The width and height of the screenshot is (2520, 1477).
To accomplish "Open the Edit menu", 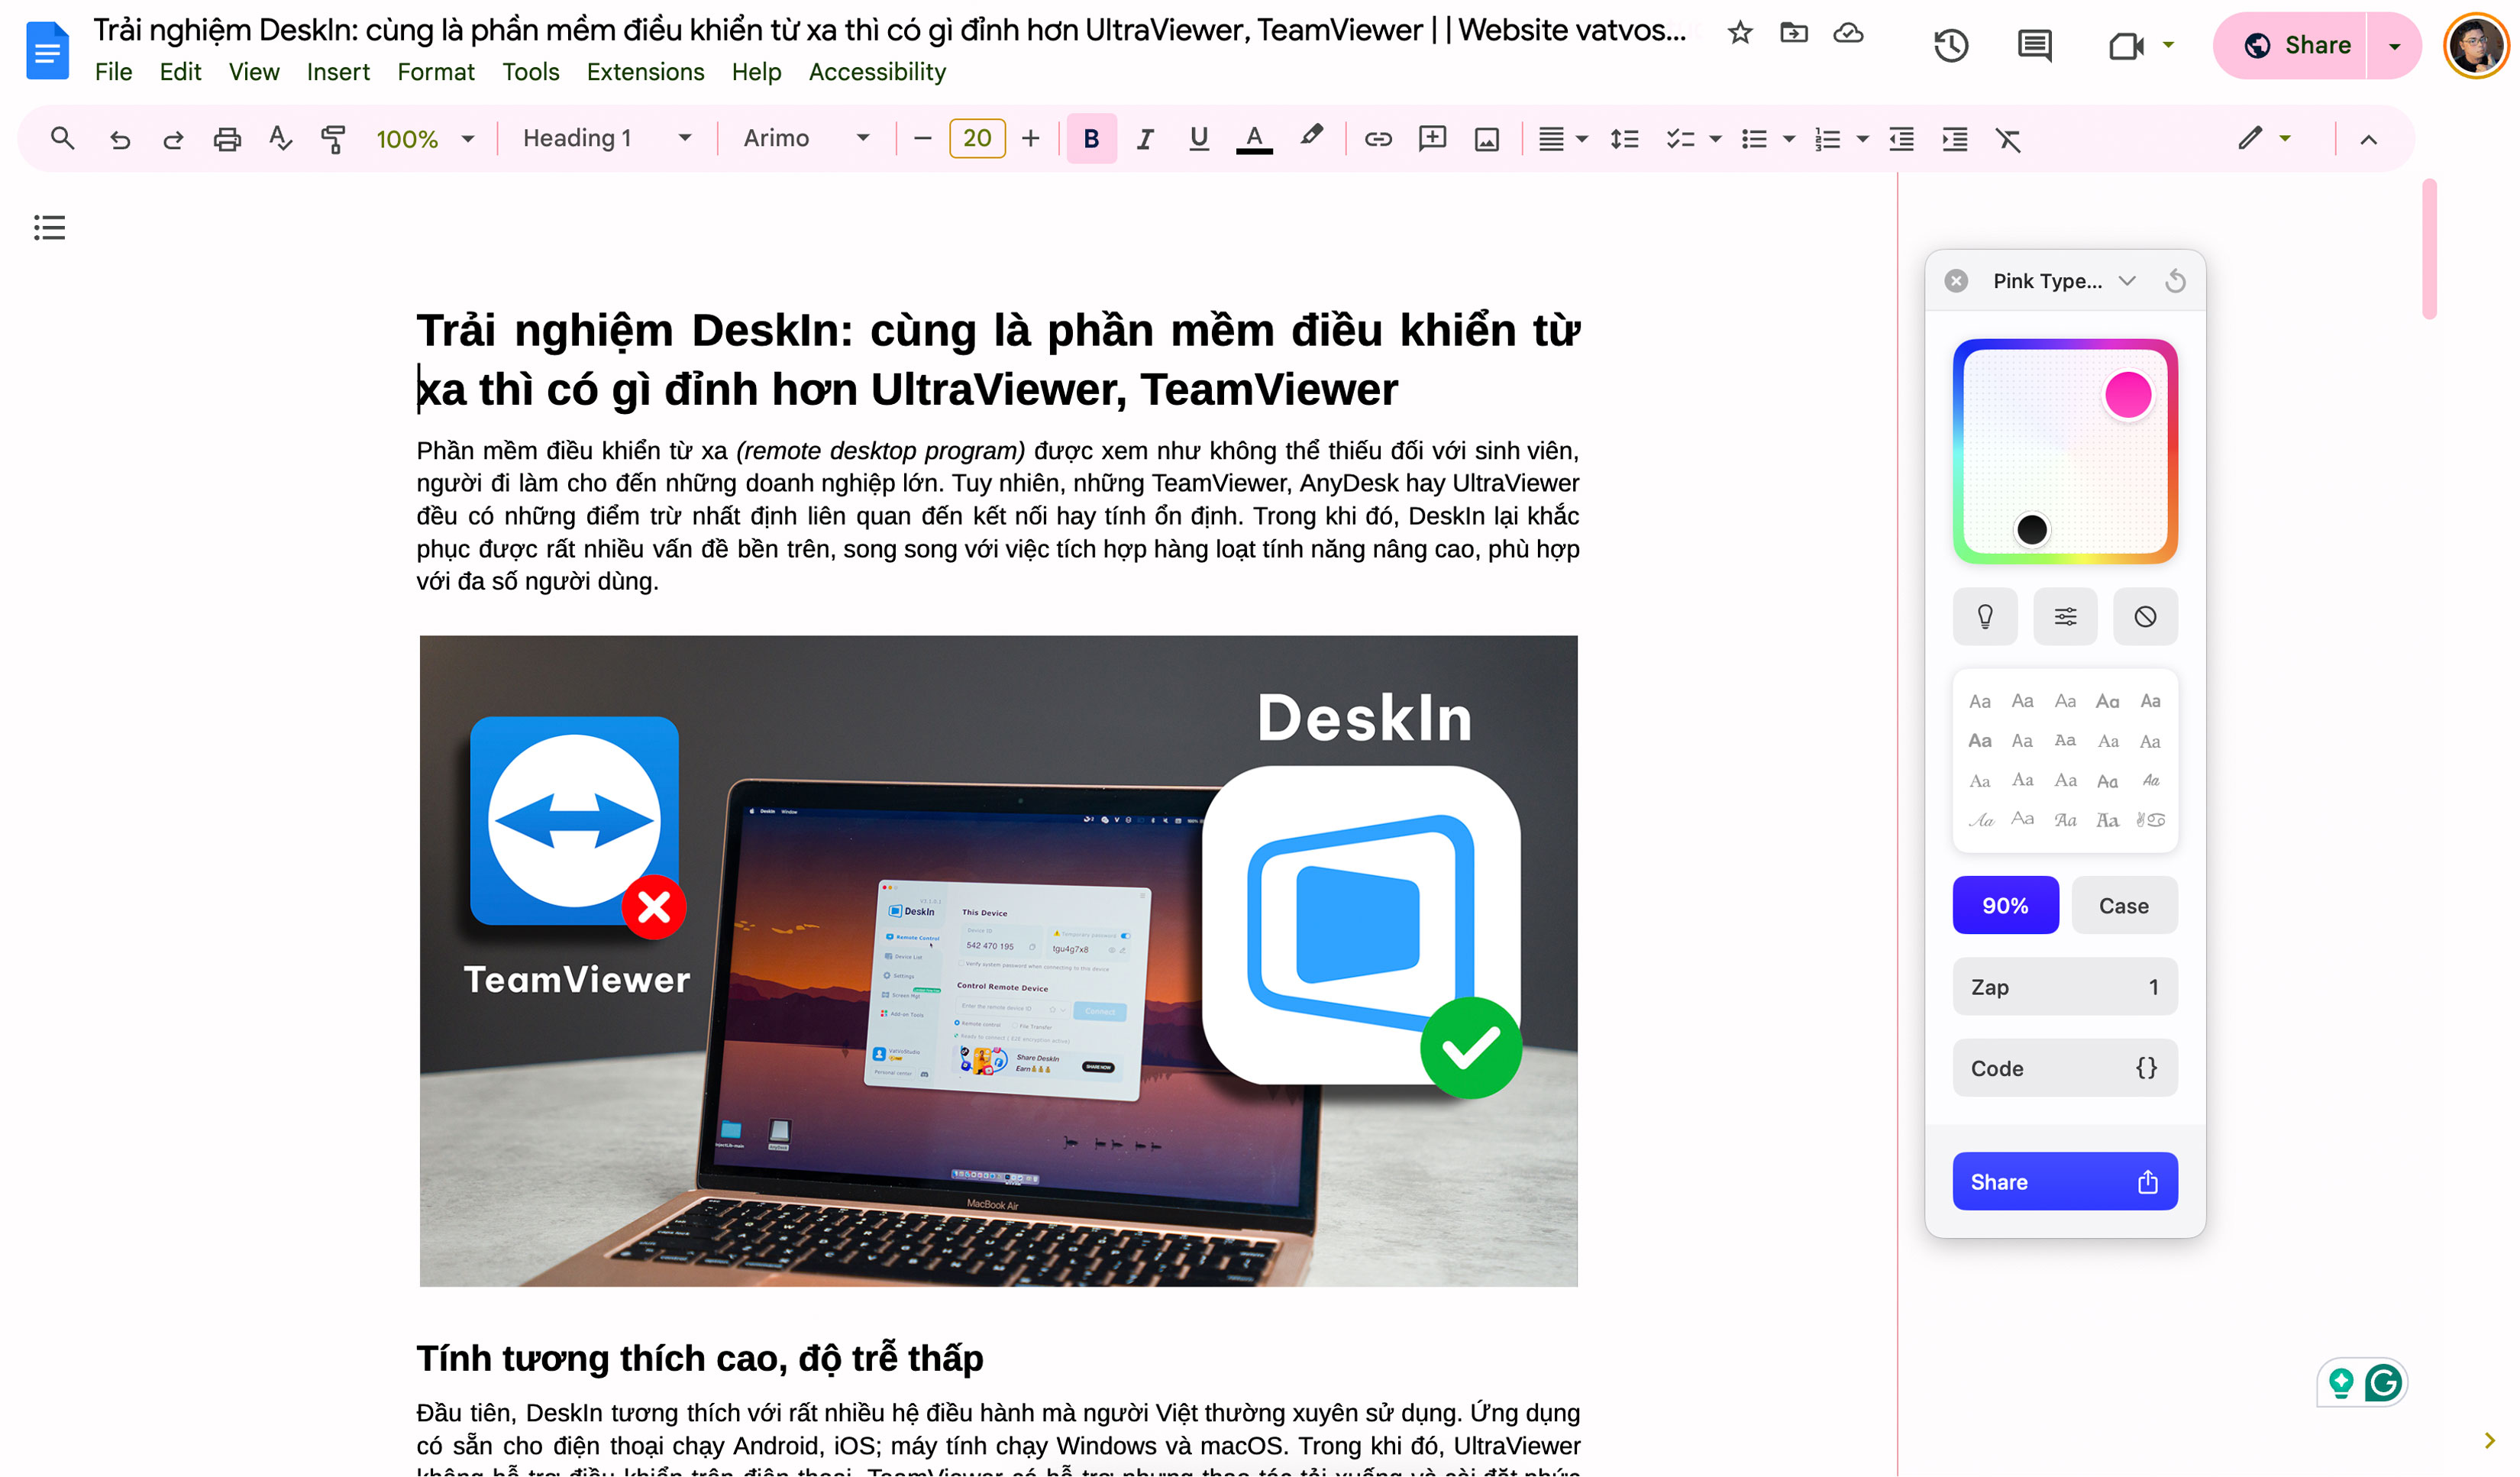I will 180,72.
